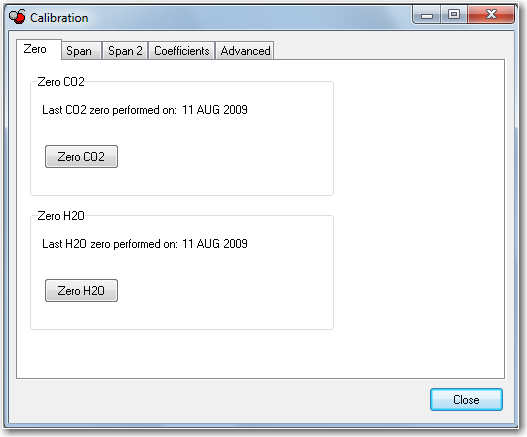Show the Advanced tab
Viewport: 527px width, 437px height.
pos(245,51)
